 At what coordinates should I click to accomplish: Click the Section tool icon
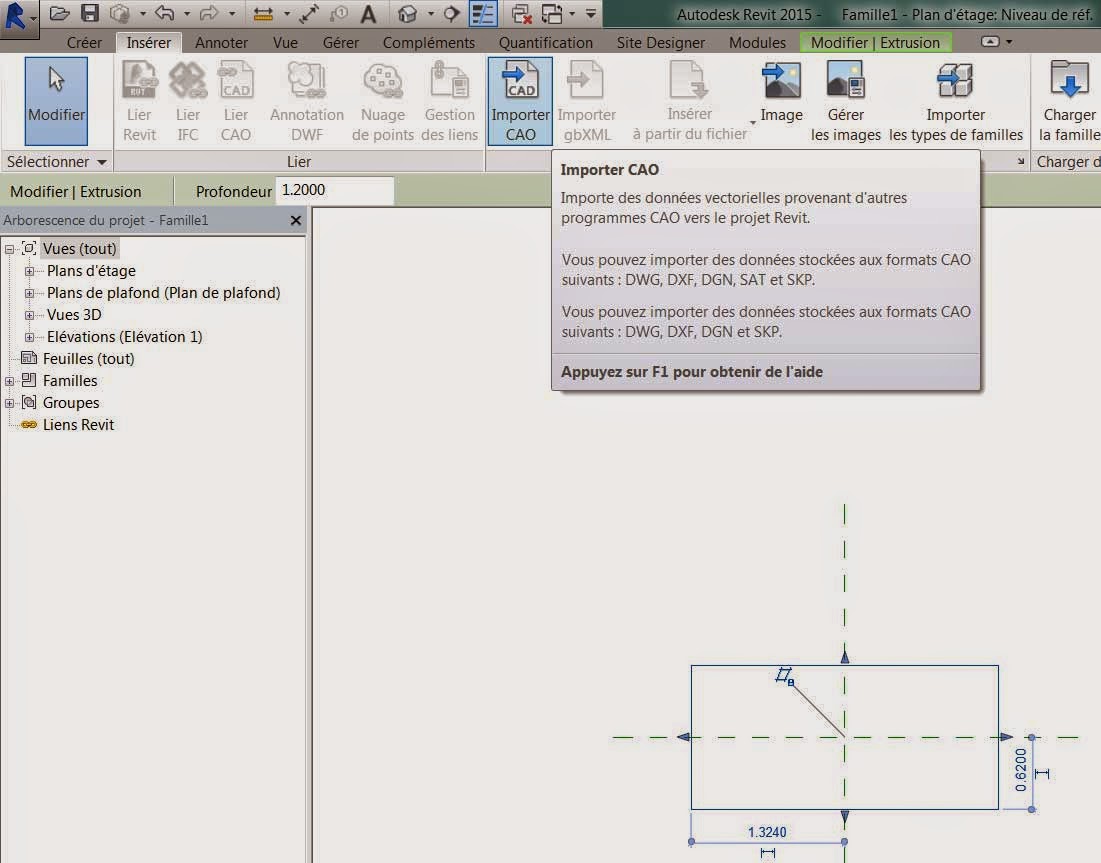tap(451, 13)
